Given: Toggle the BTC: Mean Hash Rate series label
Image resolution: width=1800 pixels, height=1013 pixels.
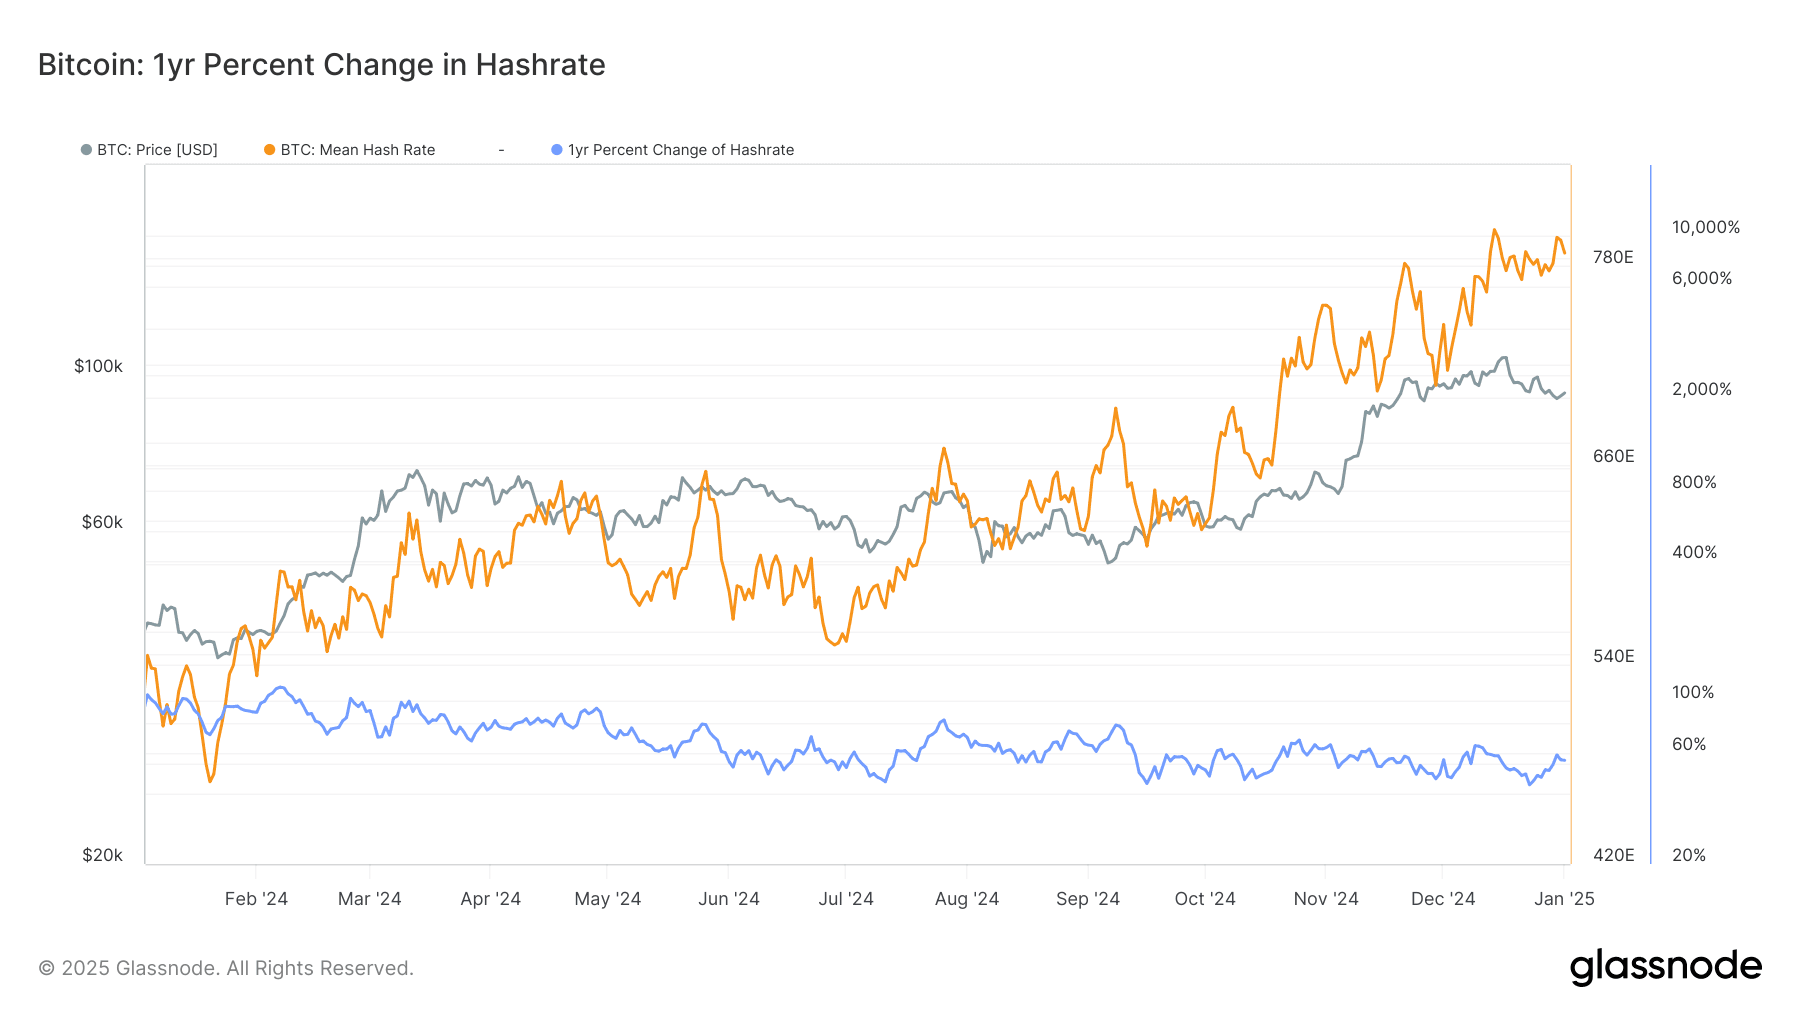Looking at the screenshot, I should (x=358, y=150).
